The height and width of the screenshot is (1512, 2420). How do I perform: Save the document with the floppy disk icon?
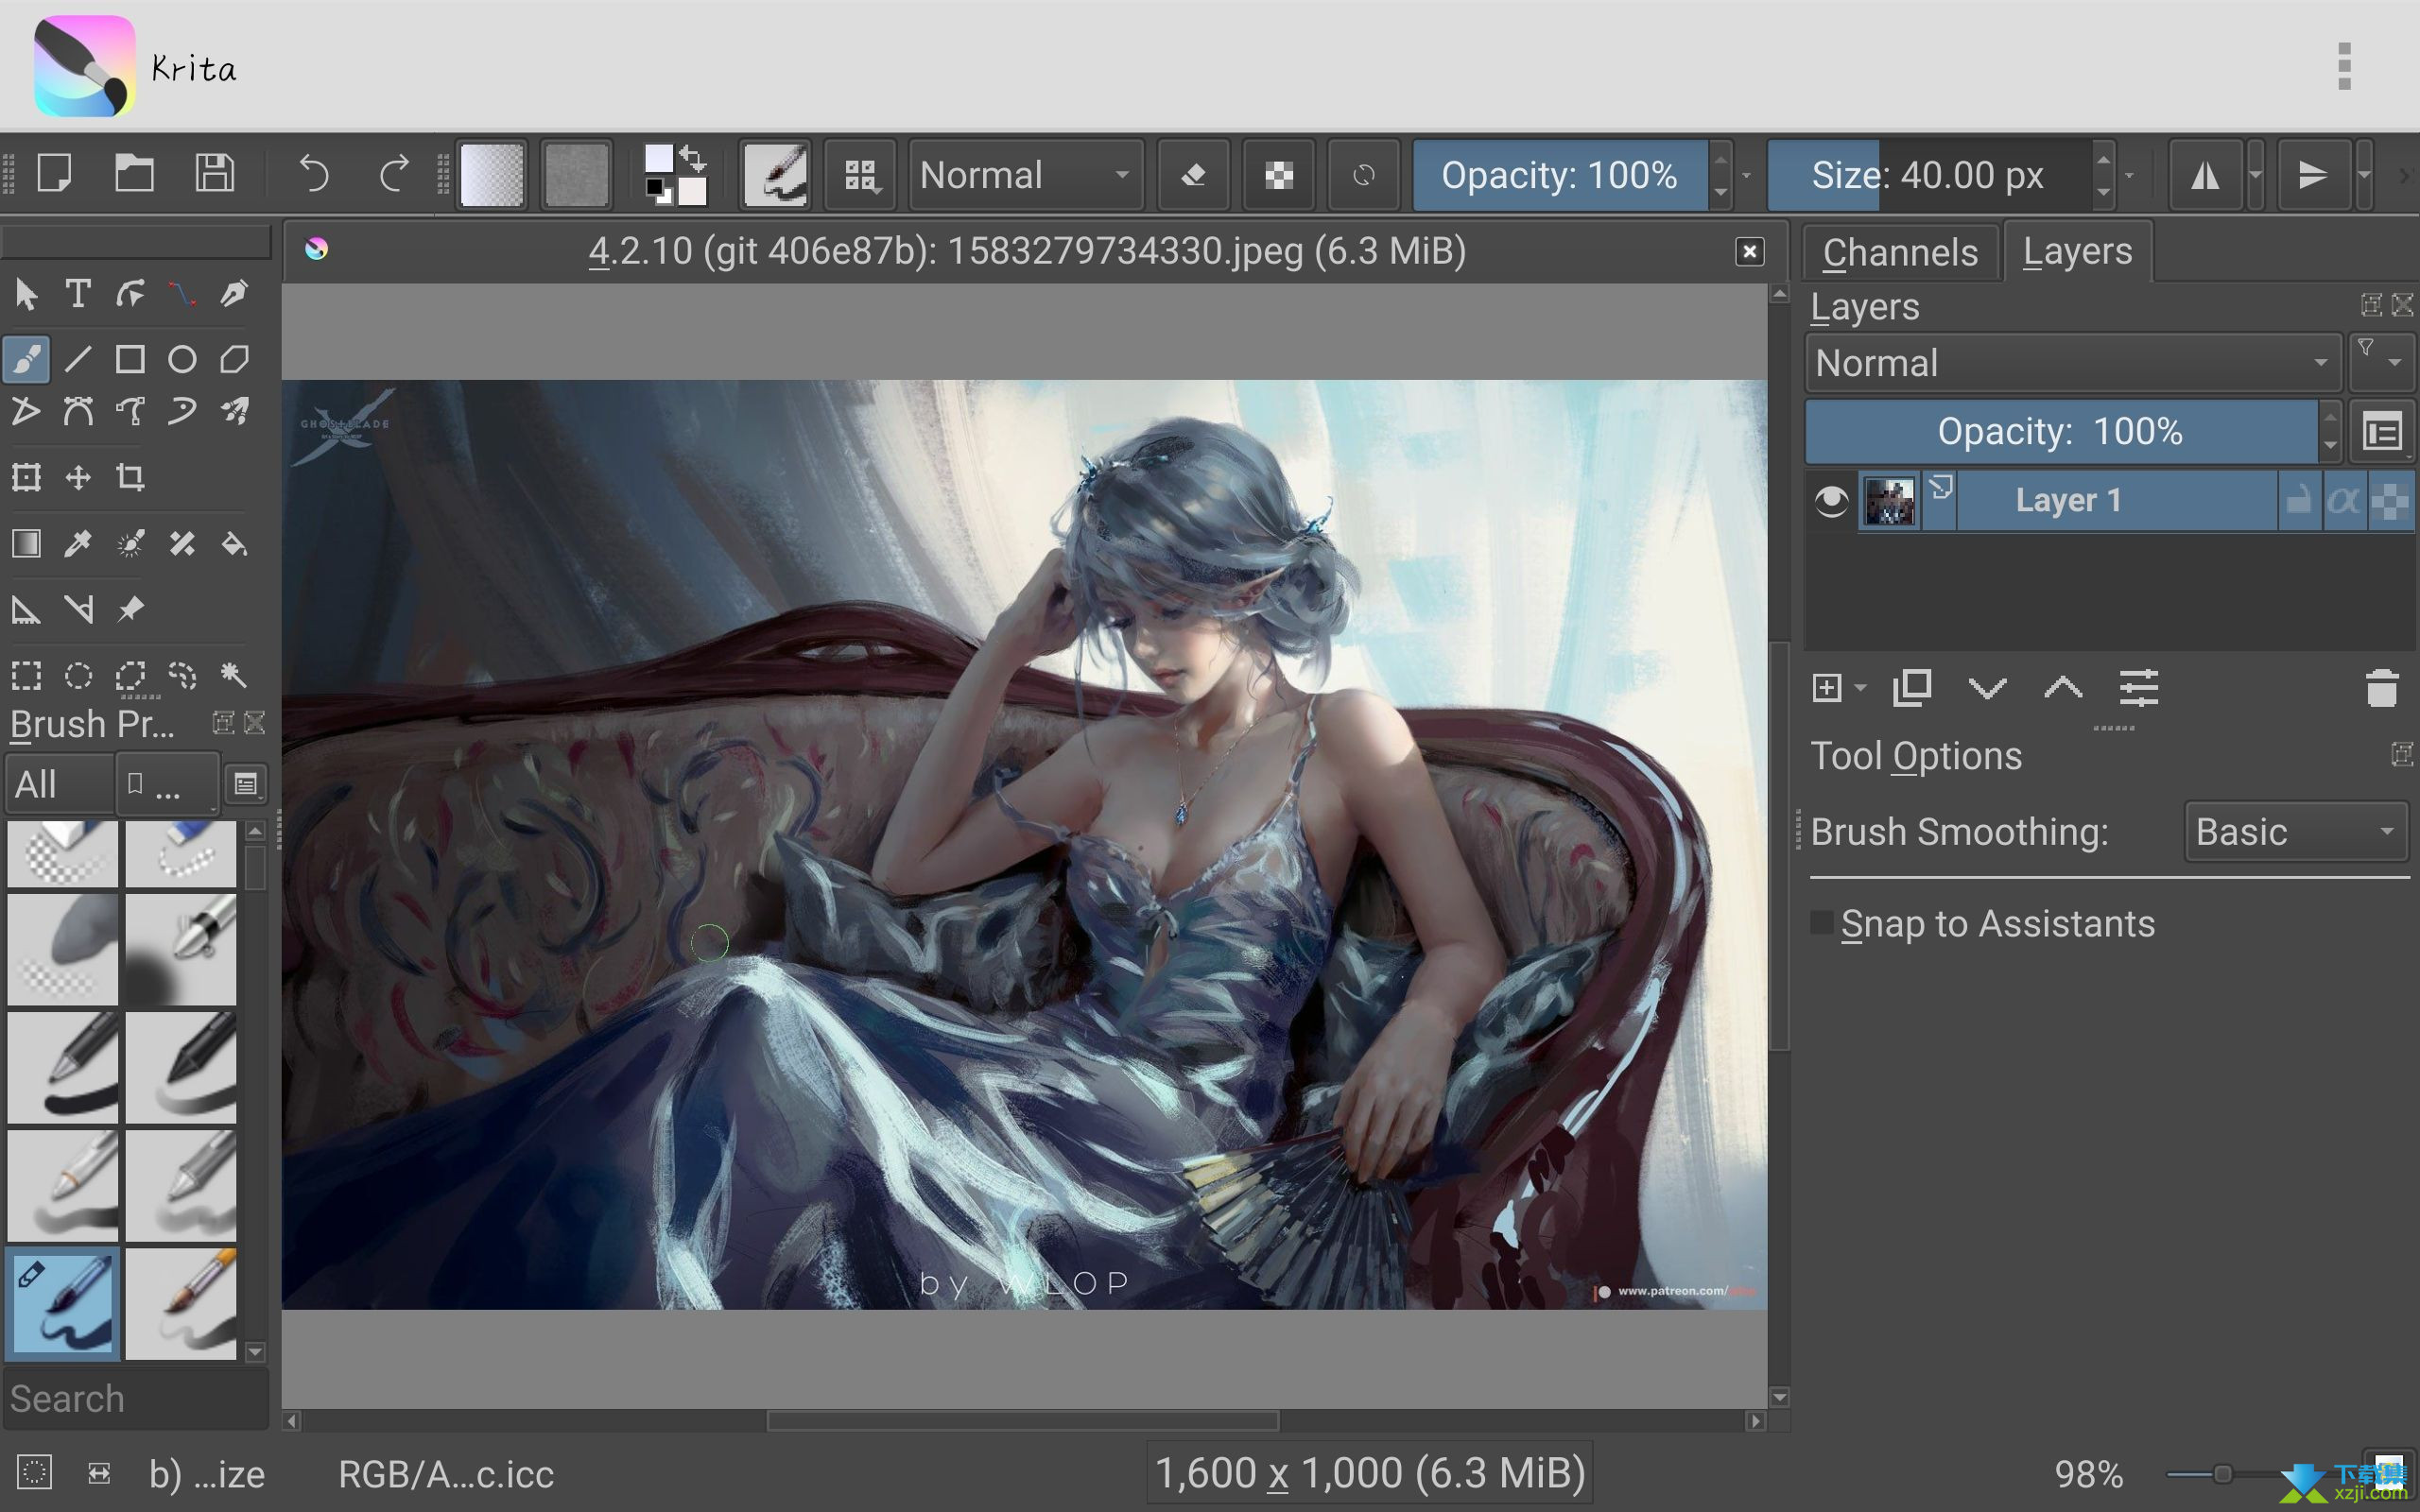point(214,174)
